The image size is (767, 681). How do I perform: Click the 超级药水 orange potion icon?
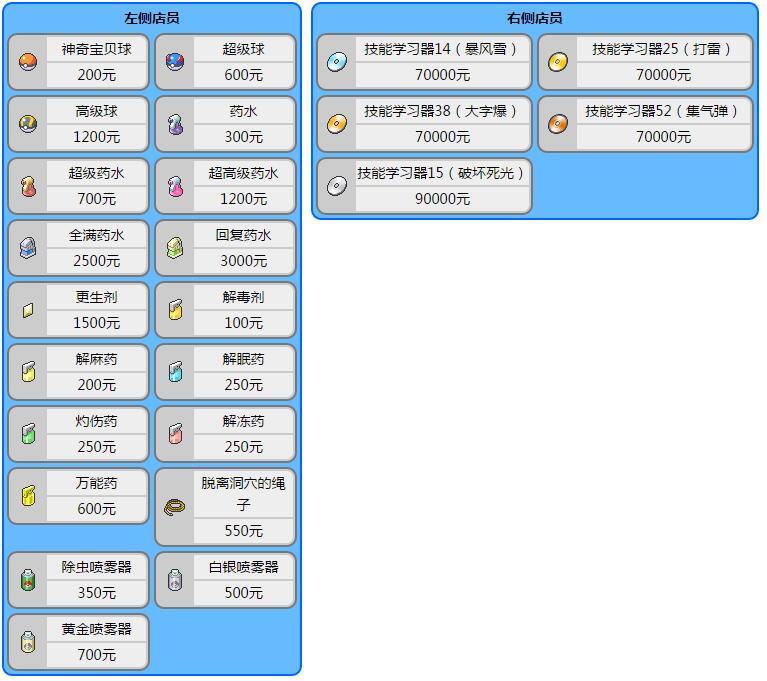(28, 186)
